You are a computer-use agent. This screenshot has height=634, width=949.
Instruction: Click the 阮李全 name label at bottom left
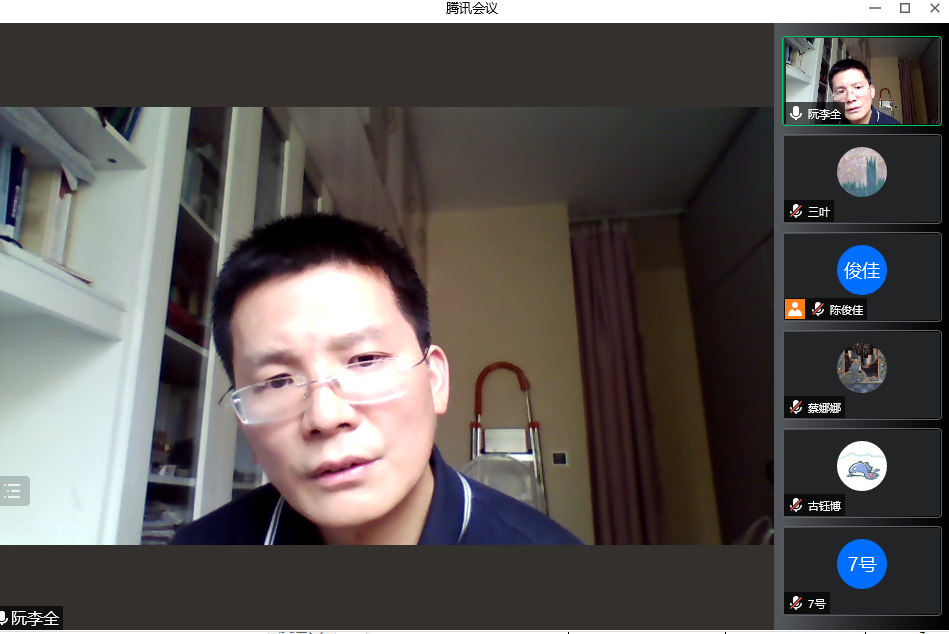pos(35,619)
